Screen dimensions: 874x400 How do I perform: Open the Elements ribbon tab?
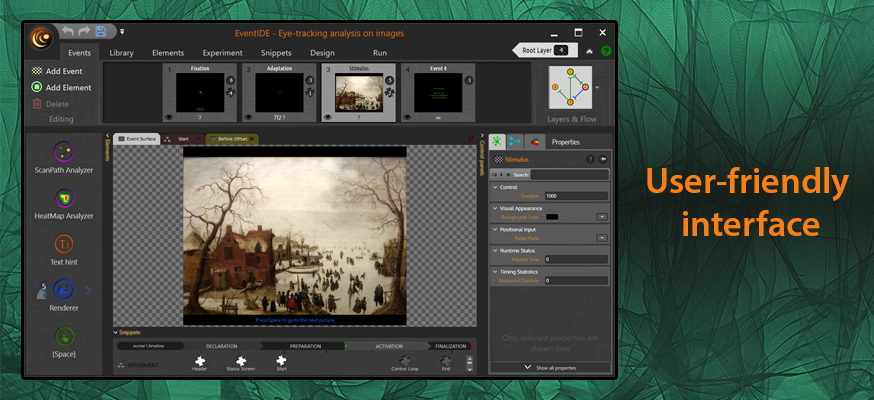coord(168,53)
